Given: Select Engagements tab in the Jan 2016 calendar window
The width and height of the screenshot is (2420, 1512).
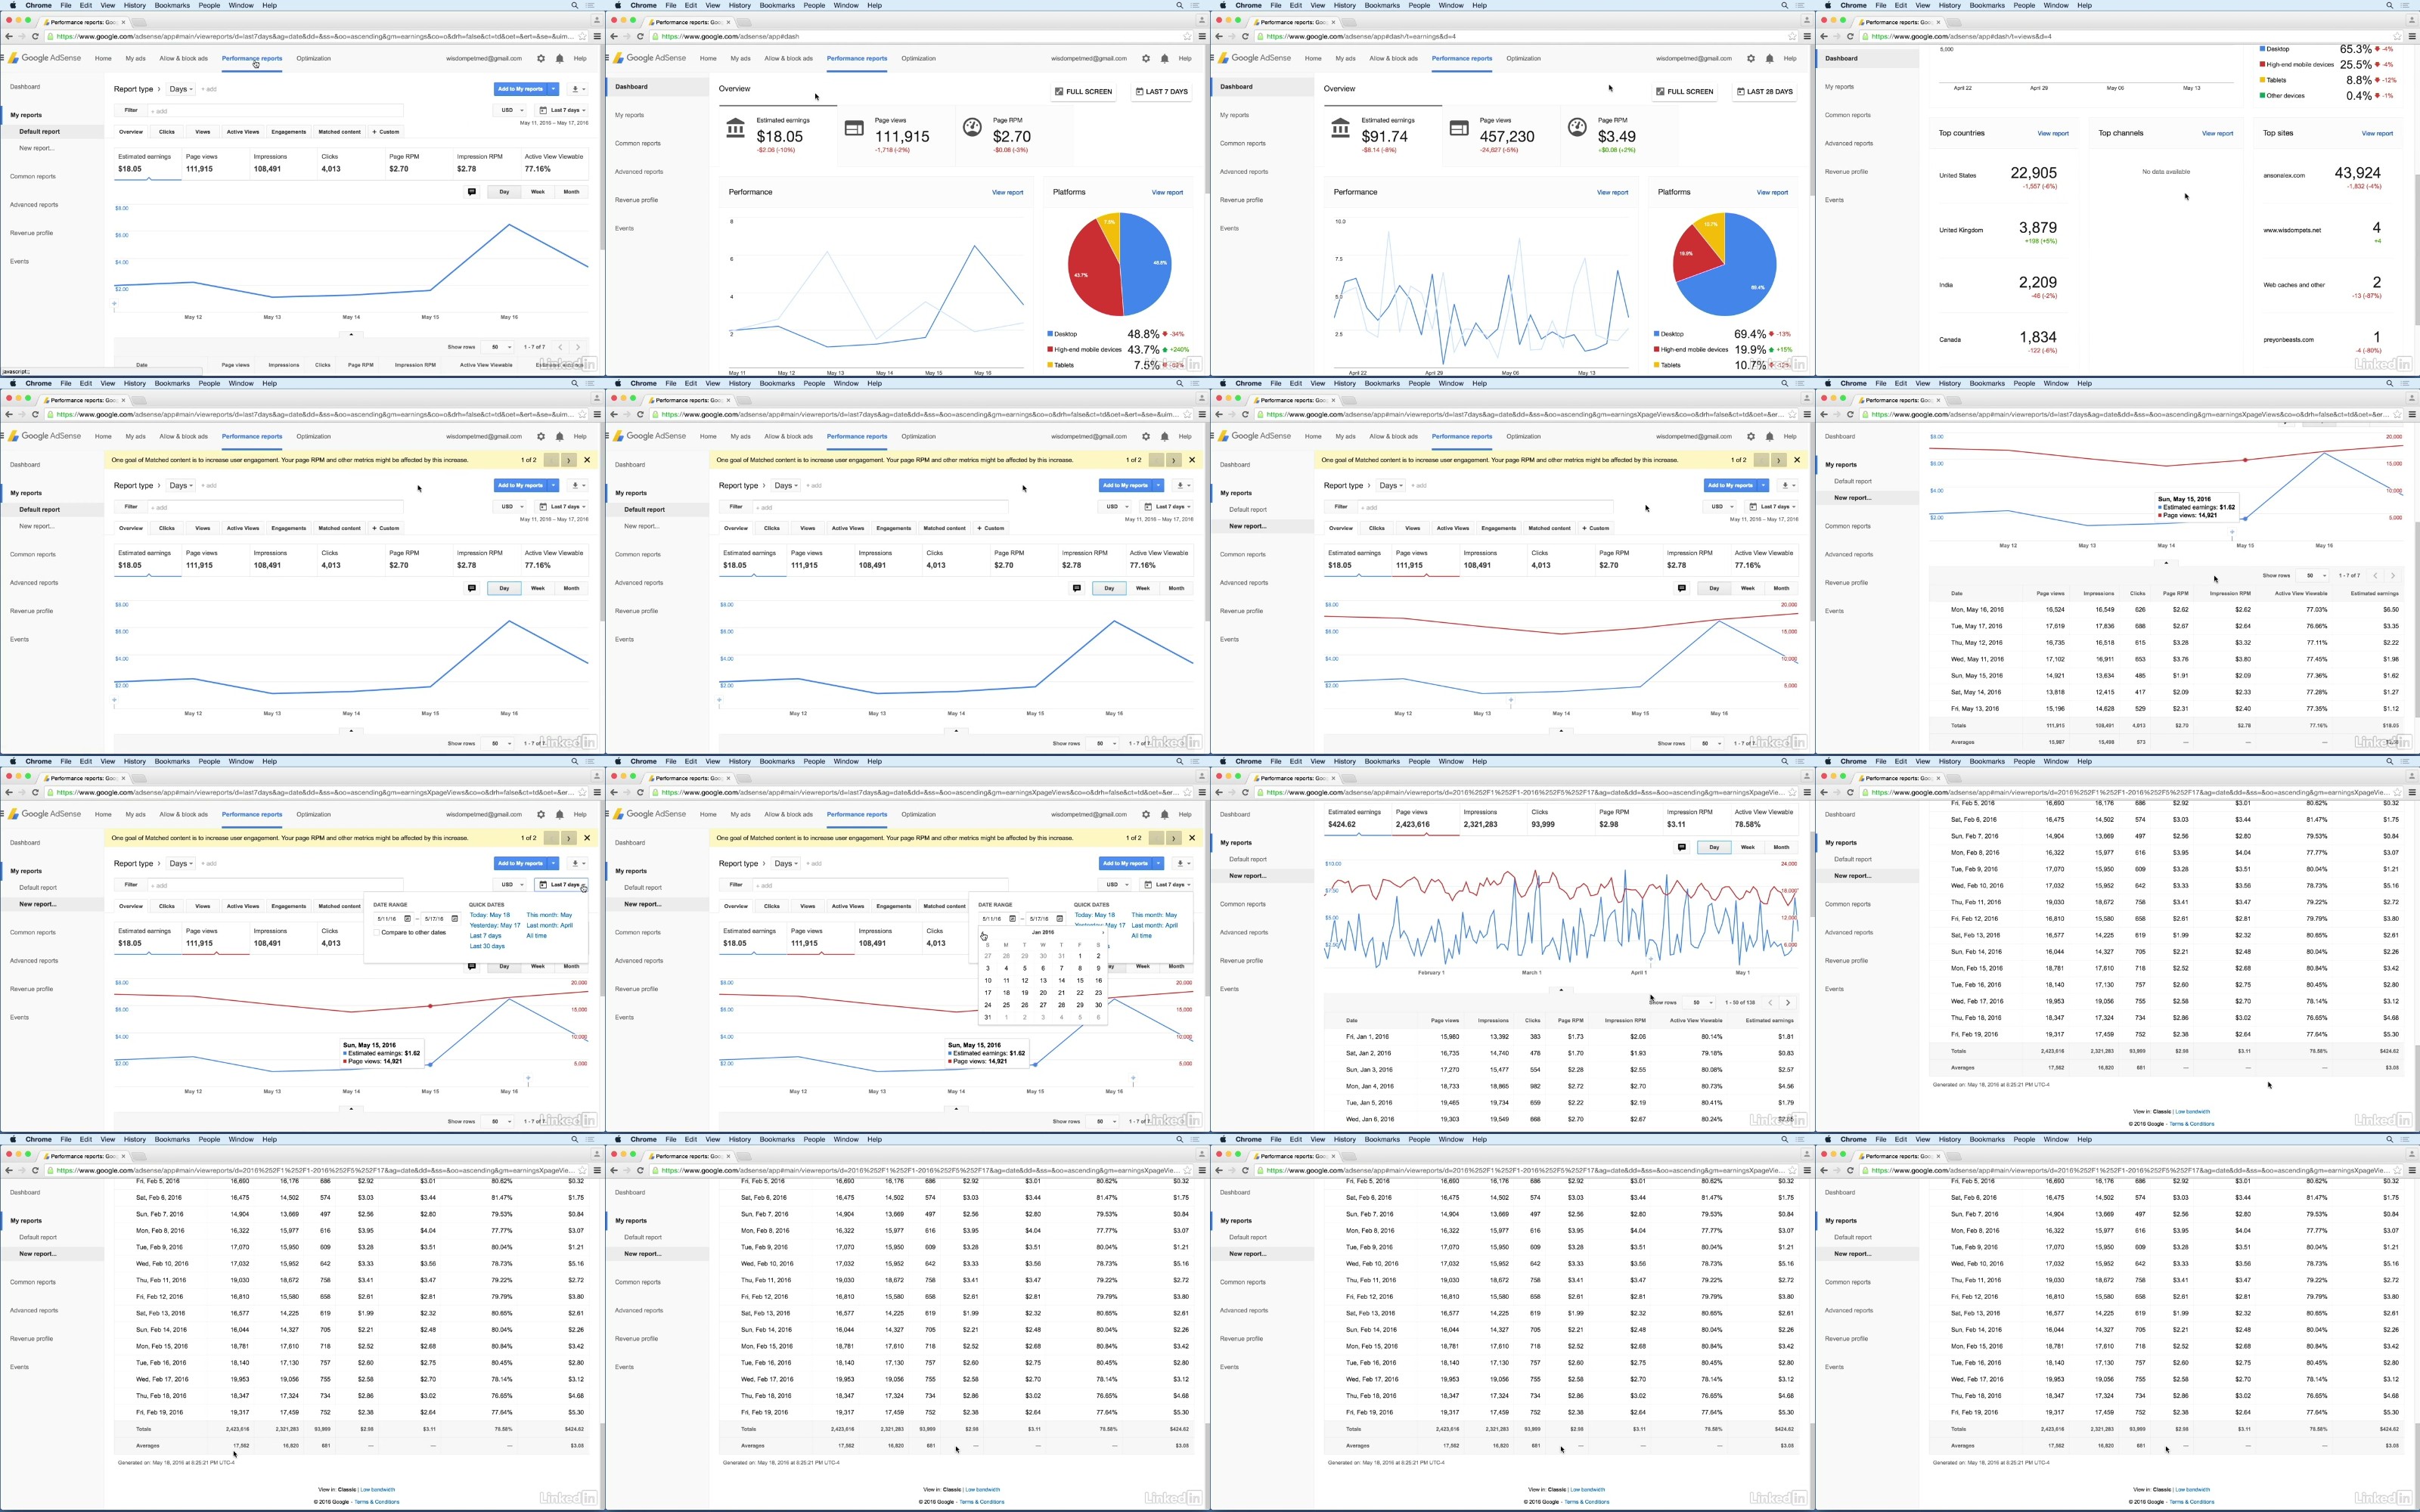Looking at the screenshot, I should 894,906.
